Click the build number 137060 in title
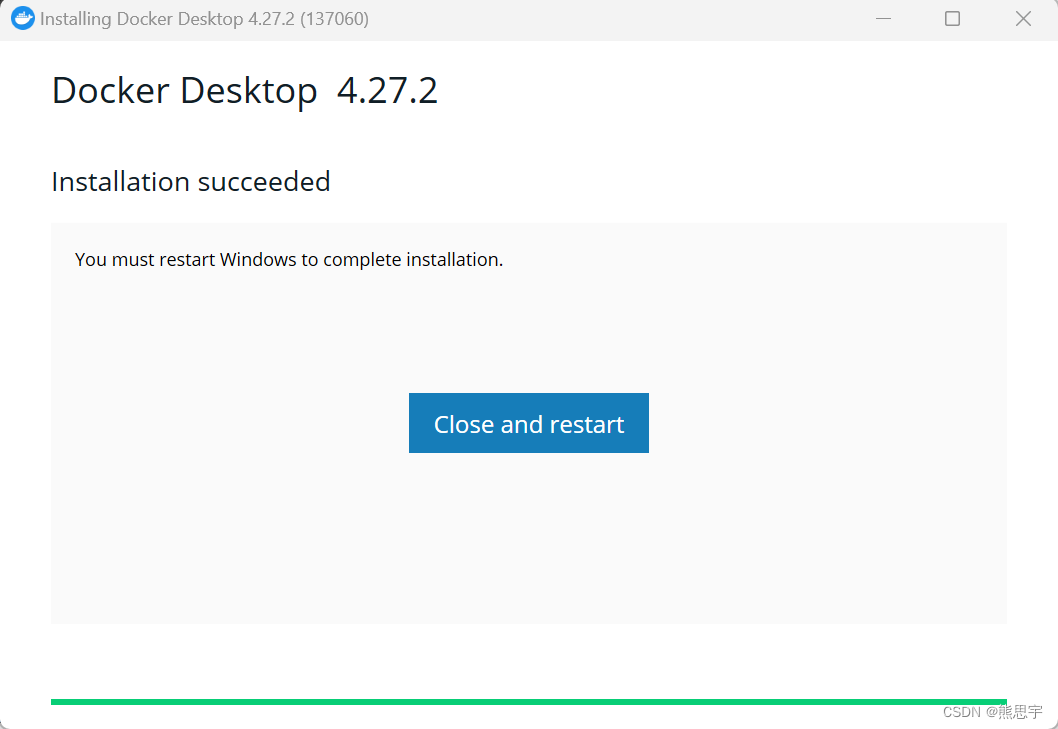The image size is (1058, 729). [x=334, y=19]
